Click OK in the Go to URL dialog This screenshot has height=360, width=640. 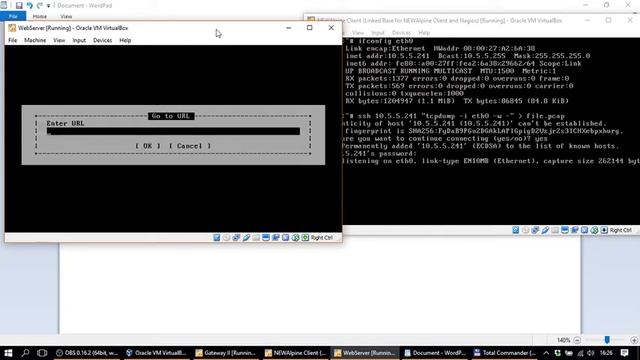(148, 146)
